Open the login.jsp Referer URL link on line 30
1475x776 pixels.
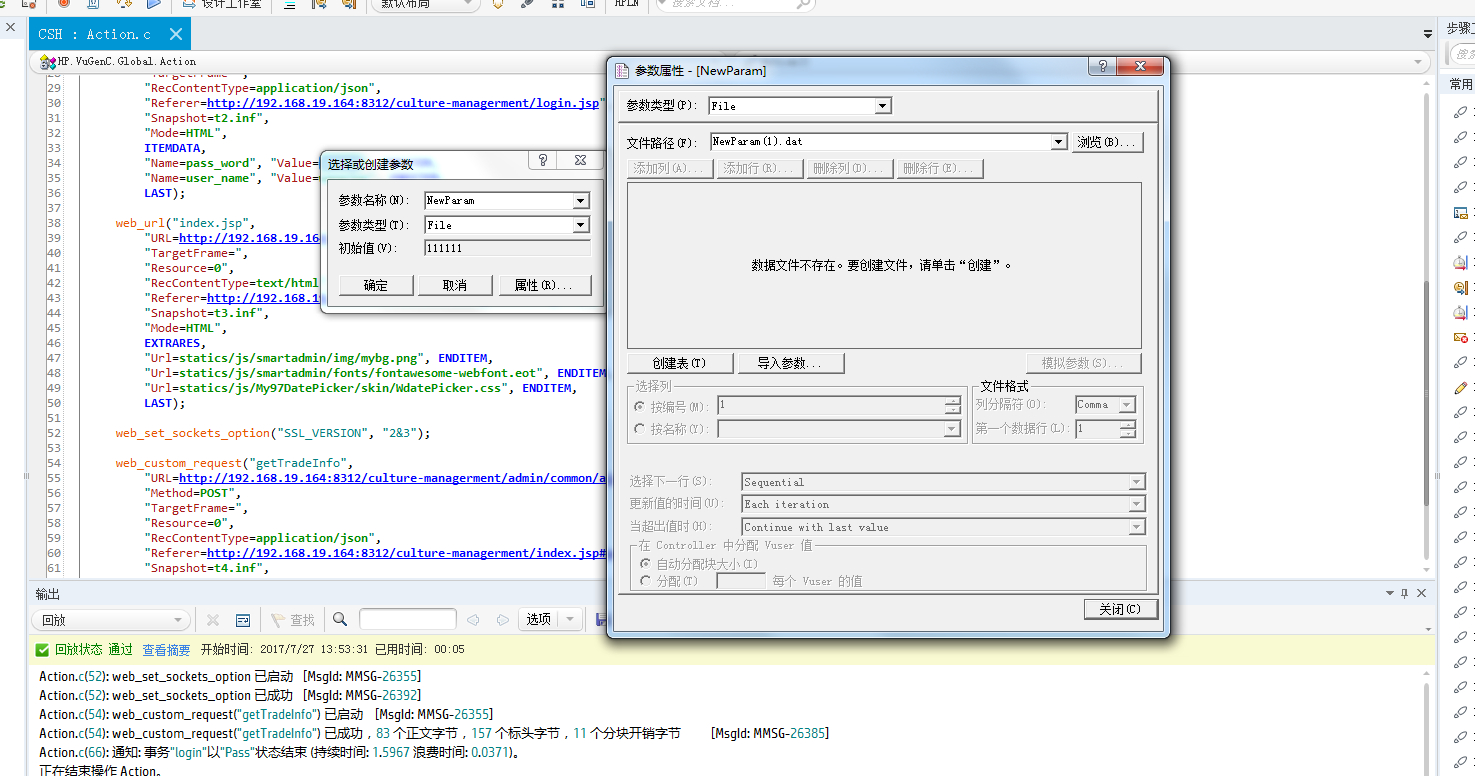[x=404, y=103]
